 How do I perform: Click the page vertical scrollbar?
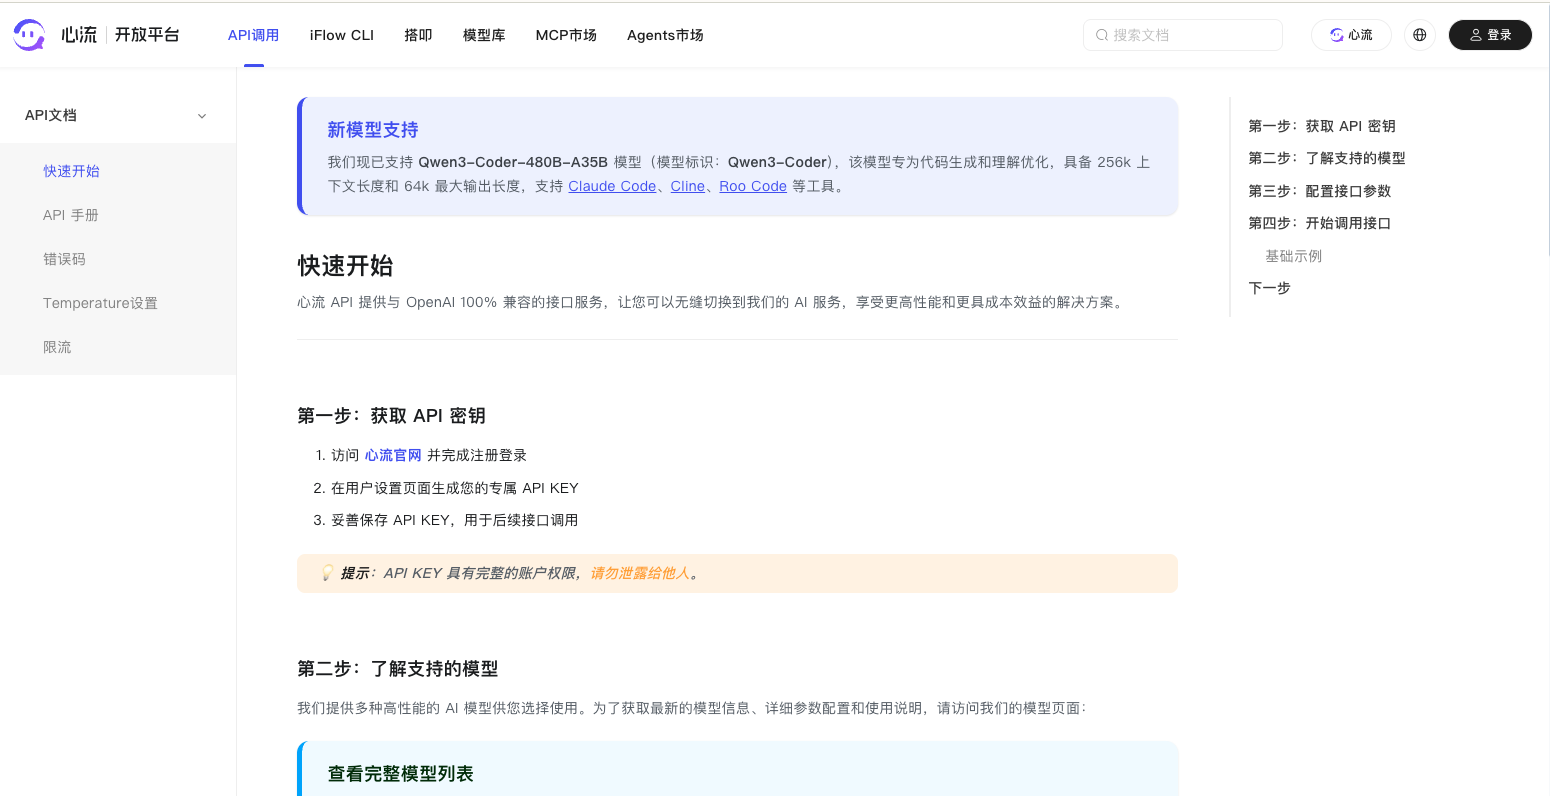tap(1547, 130)
